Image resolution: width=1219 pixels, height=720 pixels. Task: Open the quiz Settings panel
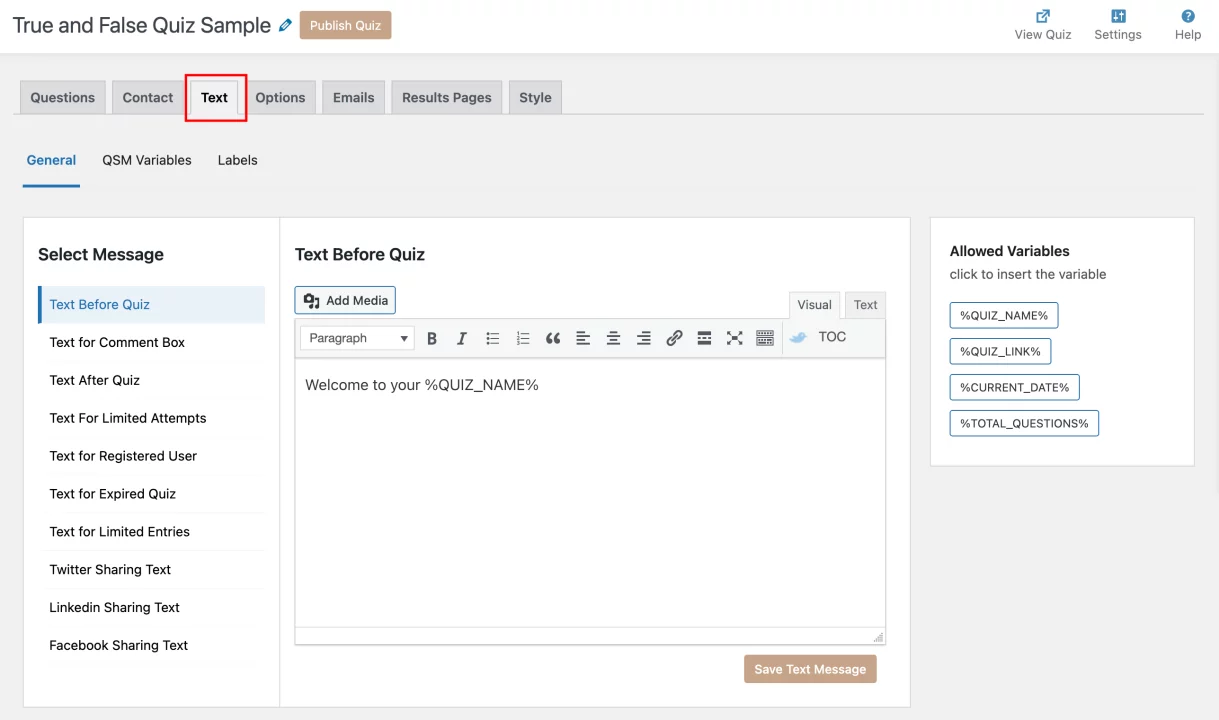[x=1117, y=24]
